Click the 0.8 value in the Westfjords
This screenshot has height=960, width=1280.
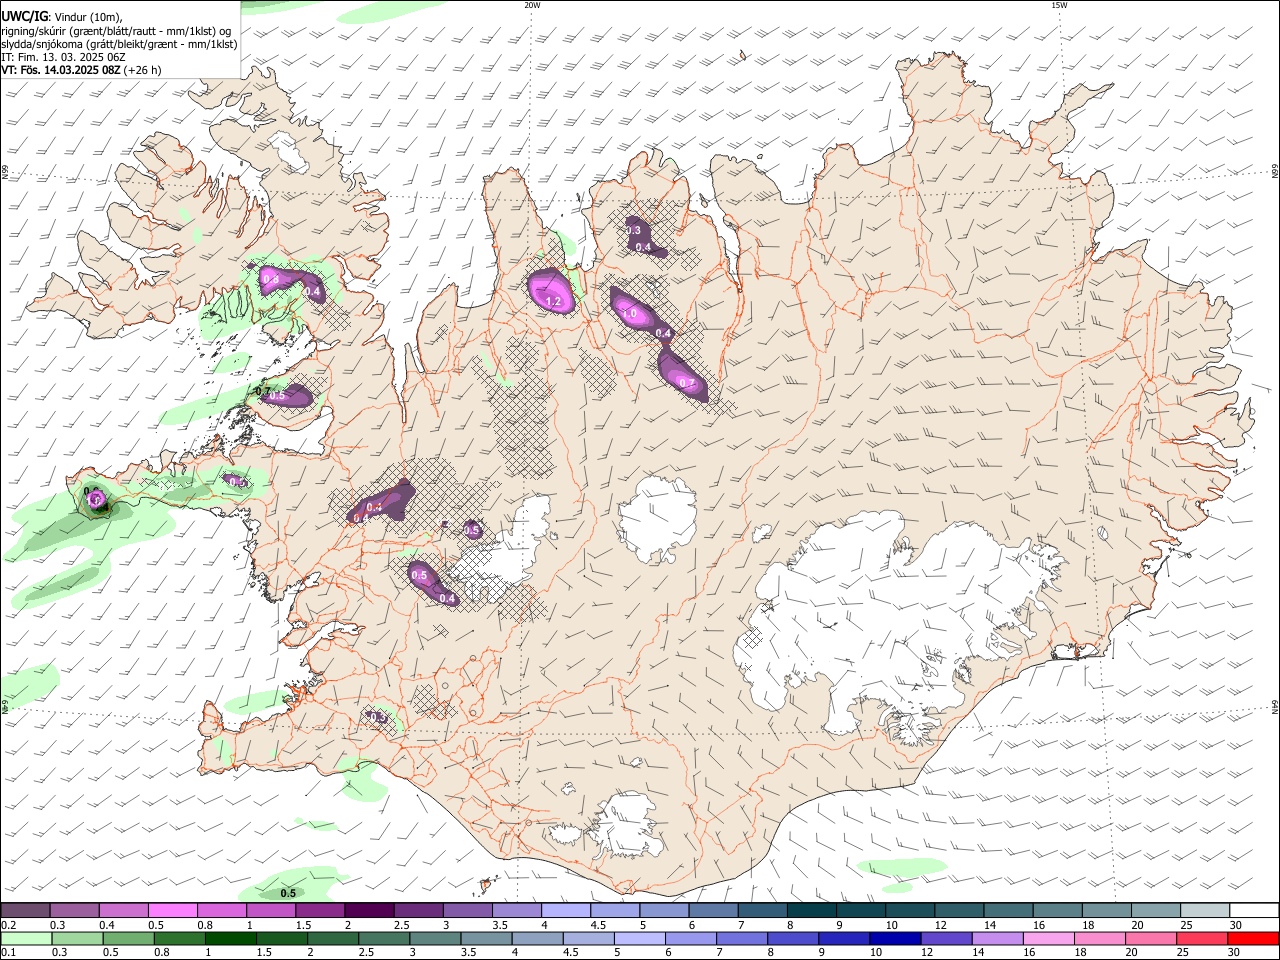coord(270,279)
